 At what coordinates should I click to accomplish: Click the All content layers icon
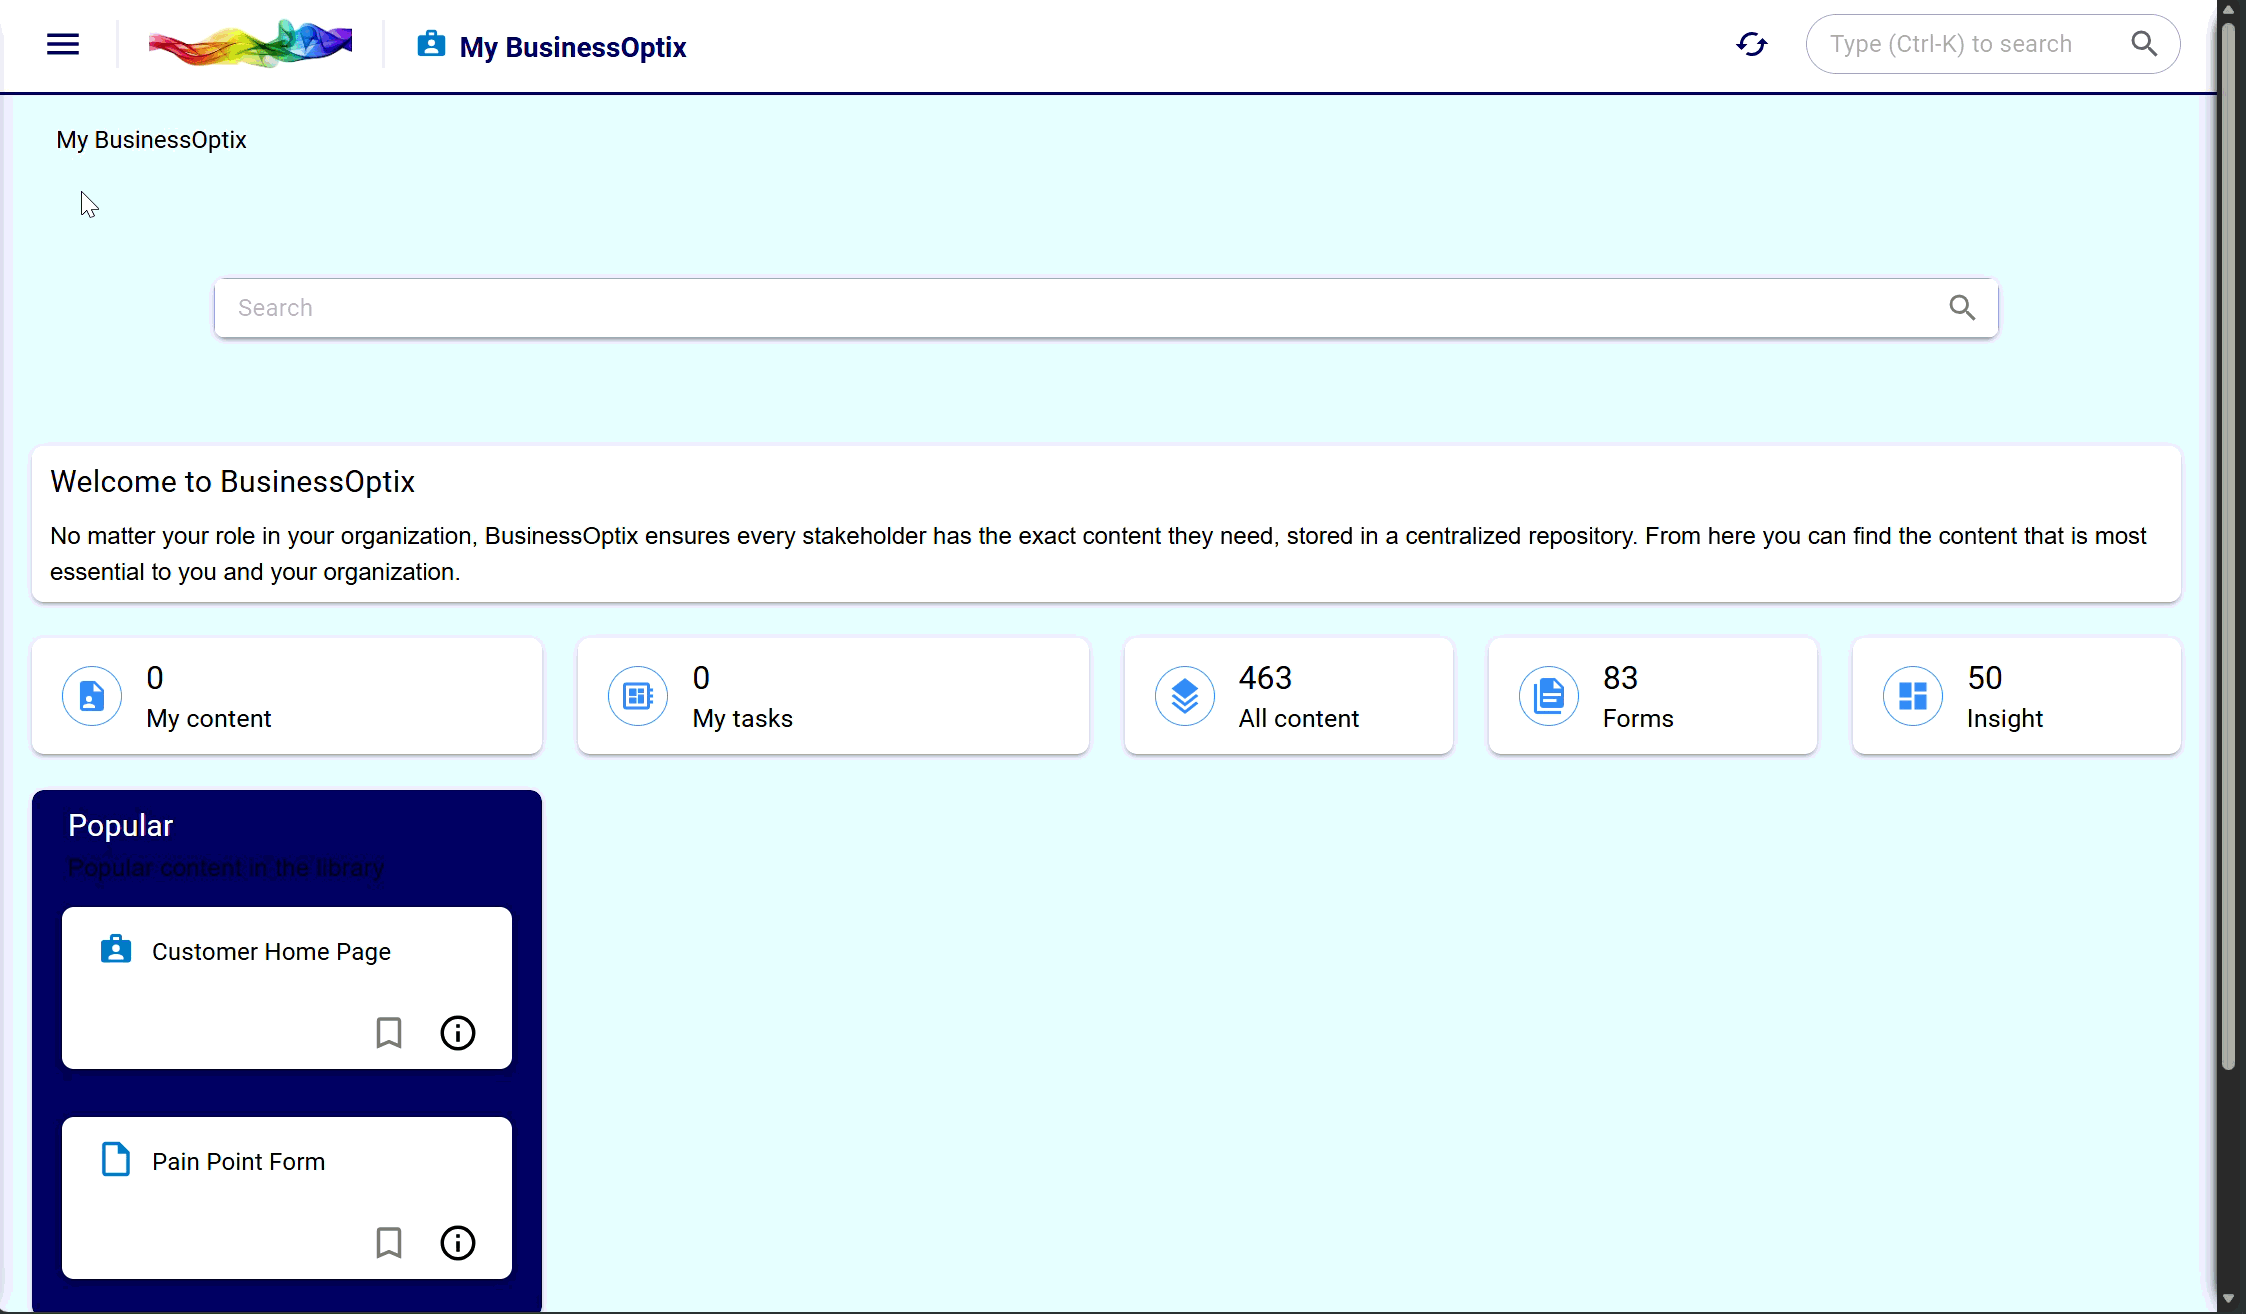[1184, 696]
